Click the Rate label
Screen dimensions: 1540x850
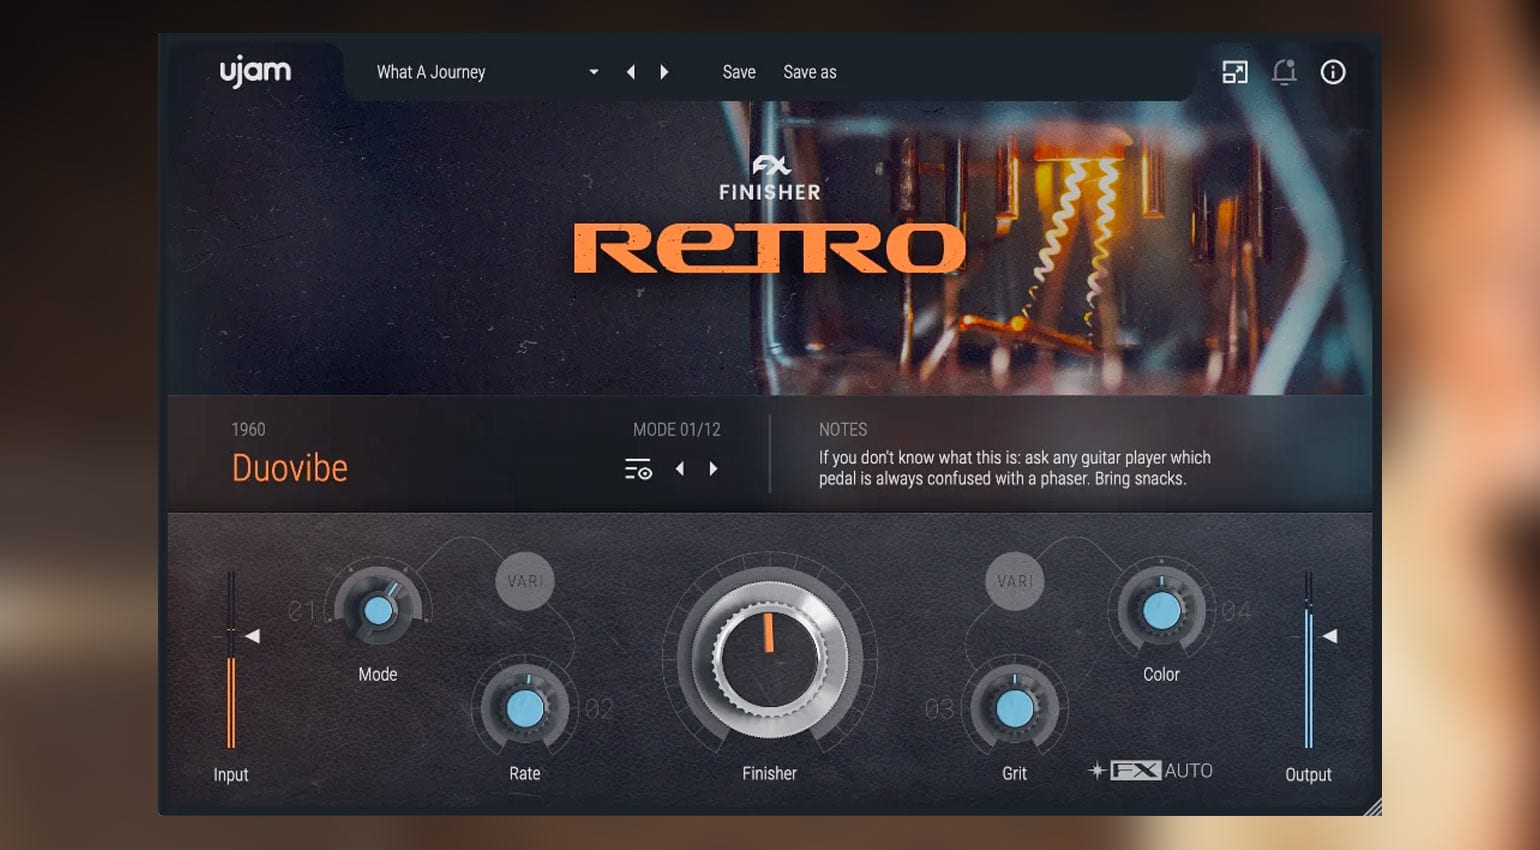[525, 773]
